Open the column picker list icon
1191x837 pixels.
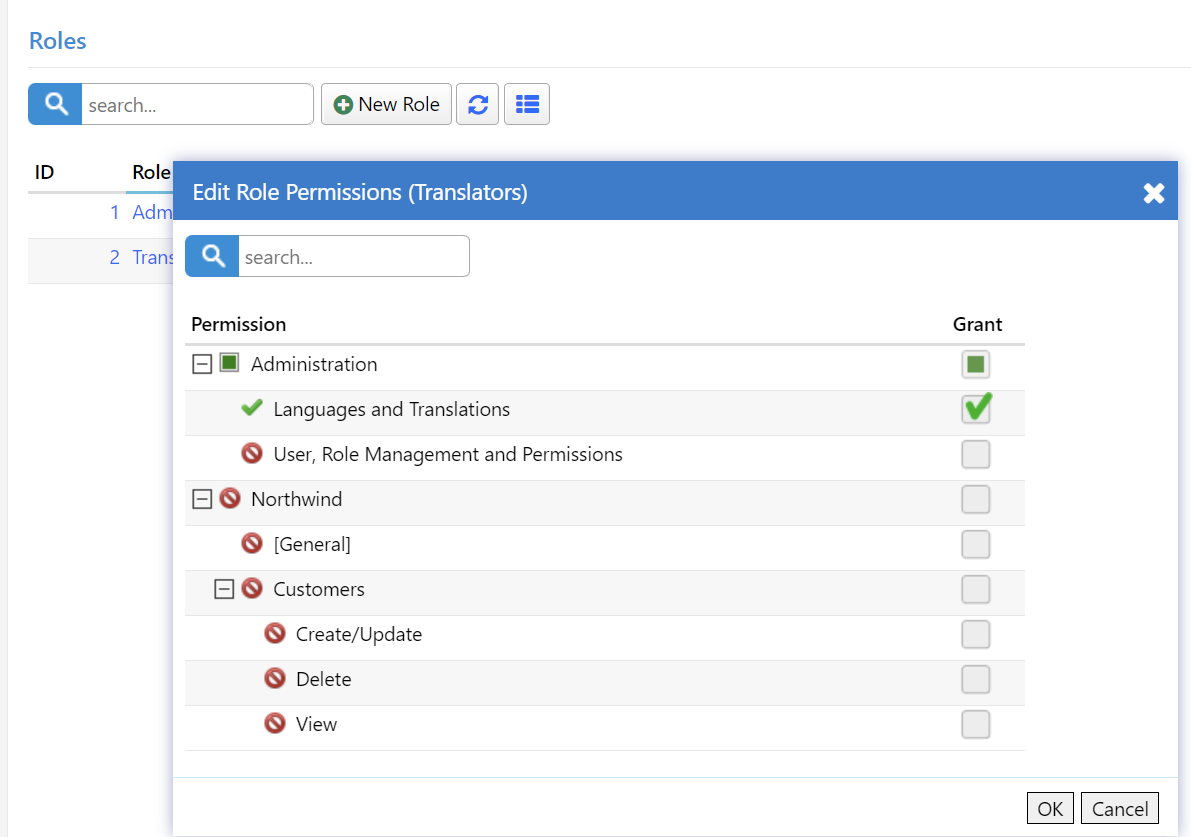[x=527, y=104]
